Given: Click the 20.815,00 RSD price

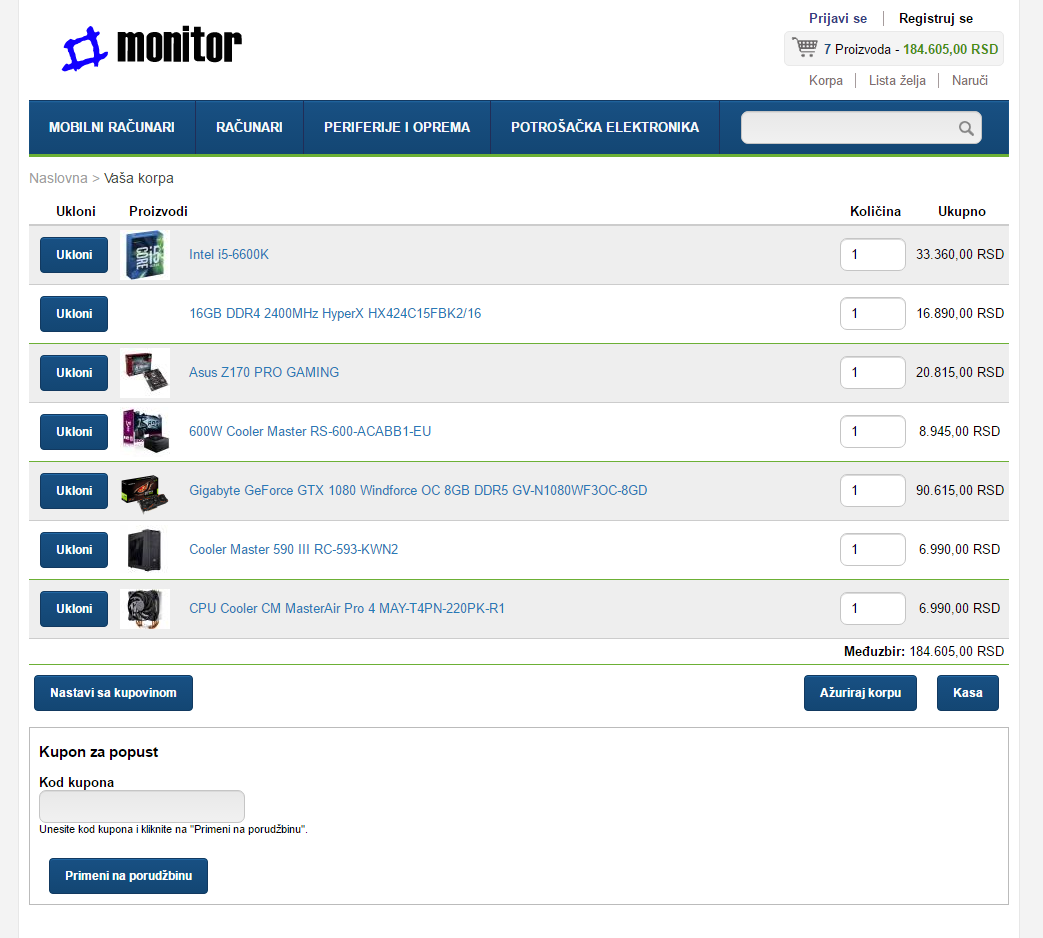Looking at the screenshot, I should pos(960,373).
